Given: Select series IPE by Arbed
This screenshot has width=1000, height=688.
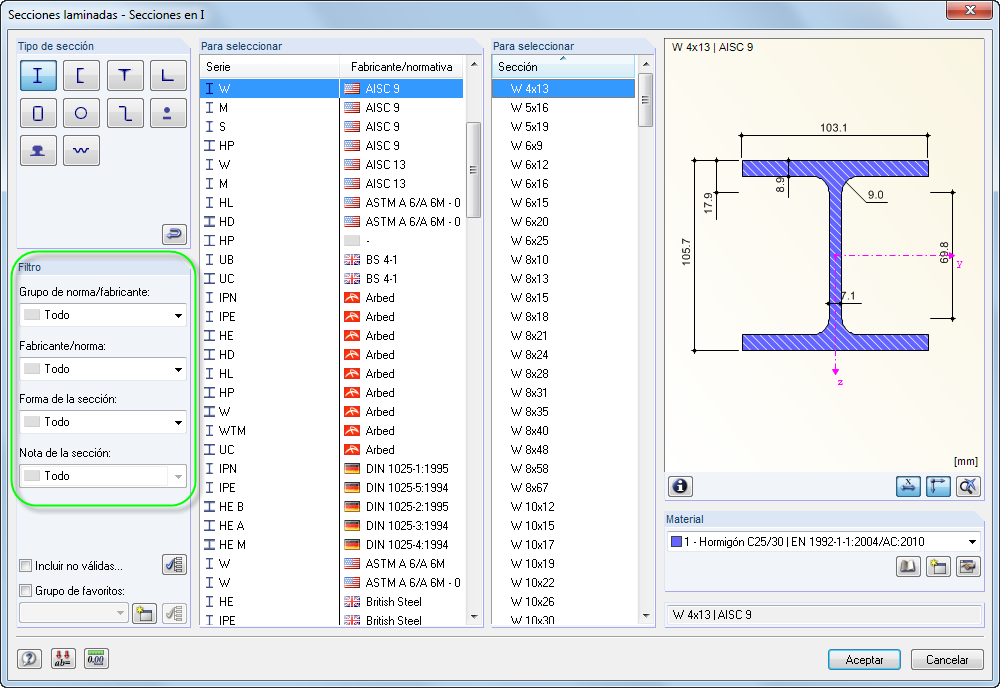Looking at the screenshot, I should pyautogui.click(x=332, y=317).
